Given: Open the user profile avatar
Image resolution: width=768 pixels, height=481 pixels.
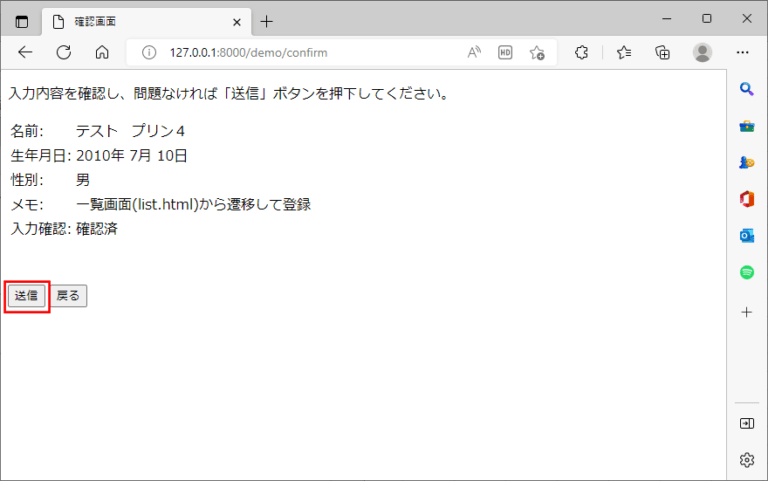Looking at the screenshot, I should 703,52.
